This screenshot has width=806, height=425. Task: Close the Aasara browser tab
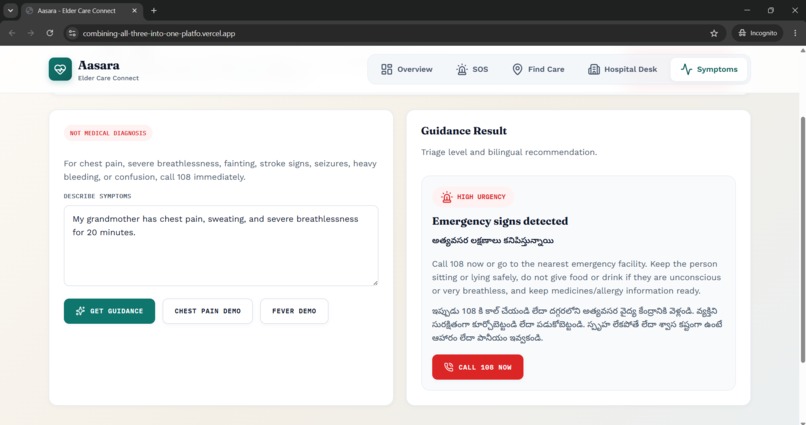point(134,10)
